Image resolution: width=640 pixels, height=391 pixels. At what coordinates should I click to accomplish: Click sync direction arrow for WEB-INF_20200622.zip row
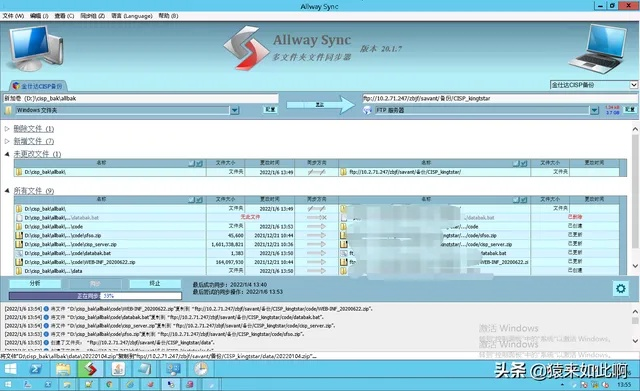(x=317, y=262)
